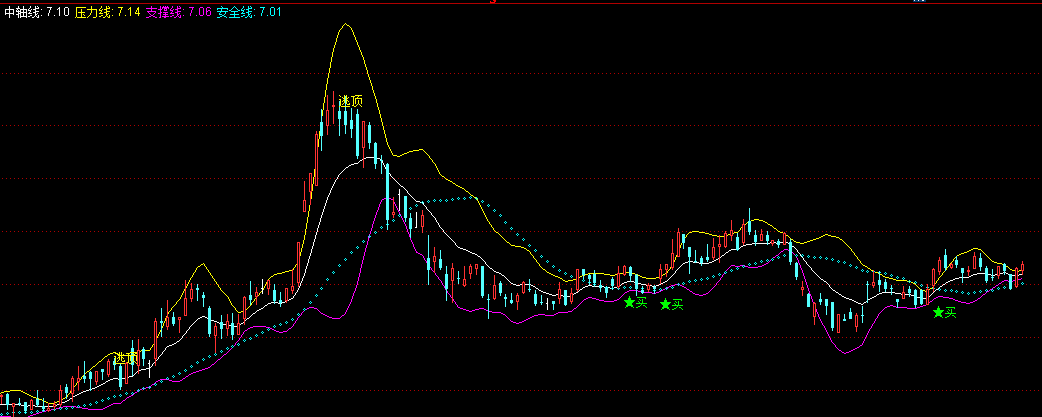Select the yellow 压力线 legend label

point(93,12)
